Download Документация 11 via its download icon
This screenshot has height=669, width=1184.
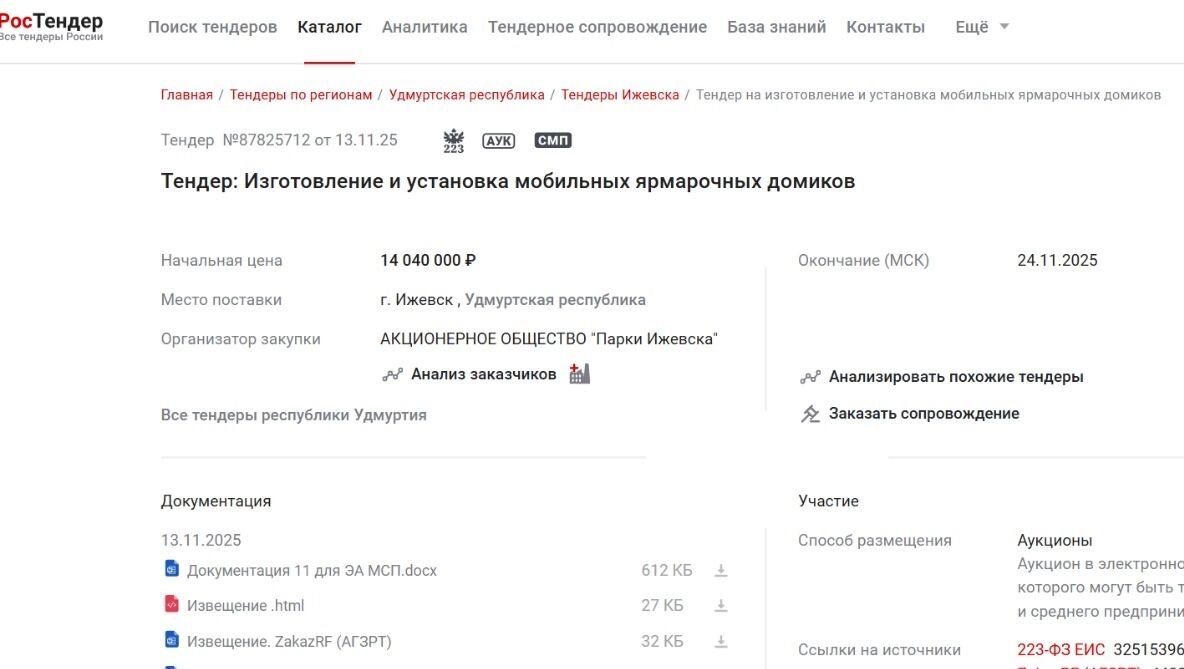point(721,569)
